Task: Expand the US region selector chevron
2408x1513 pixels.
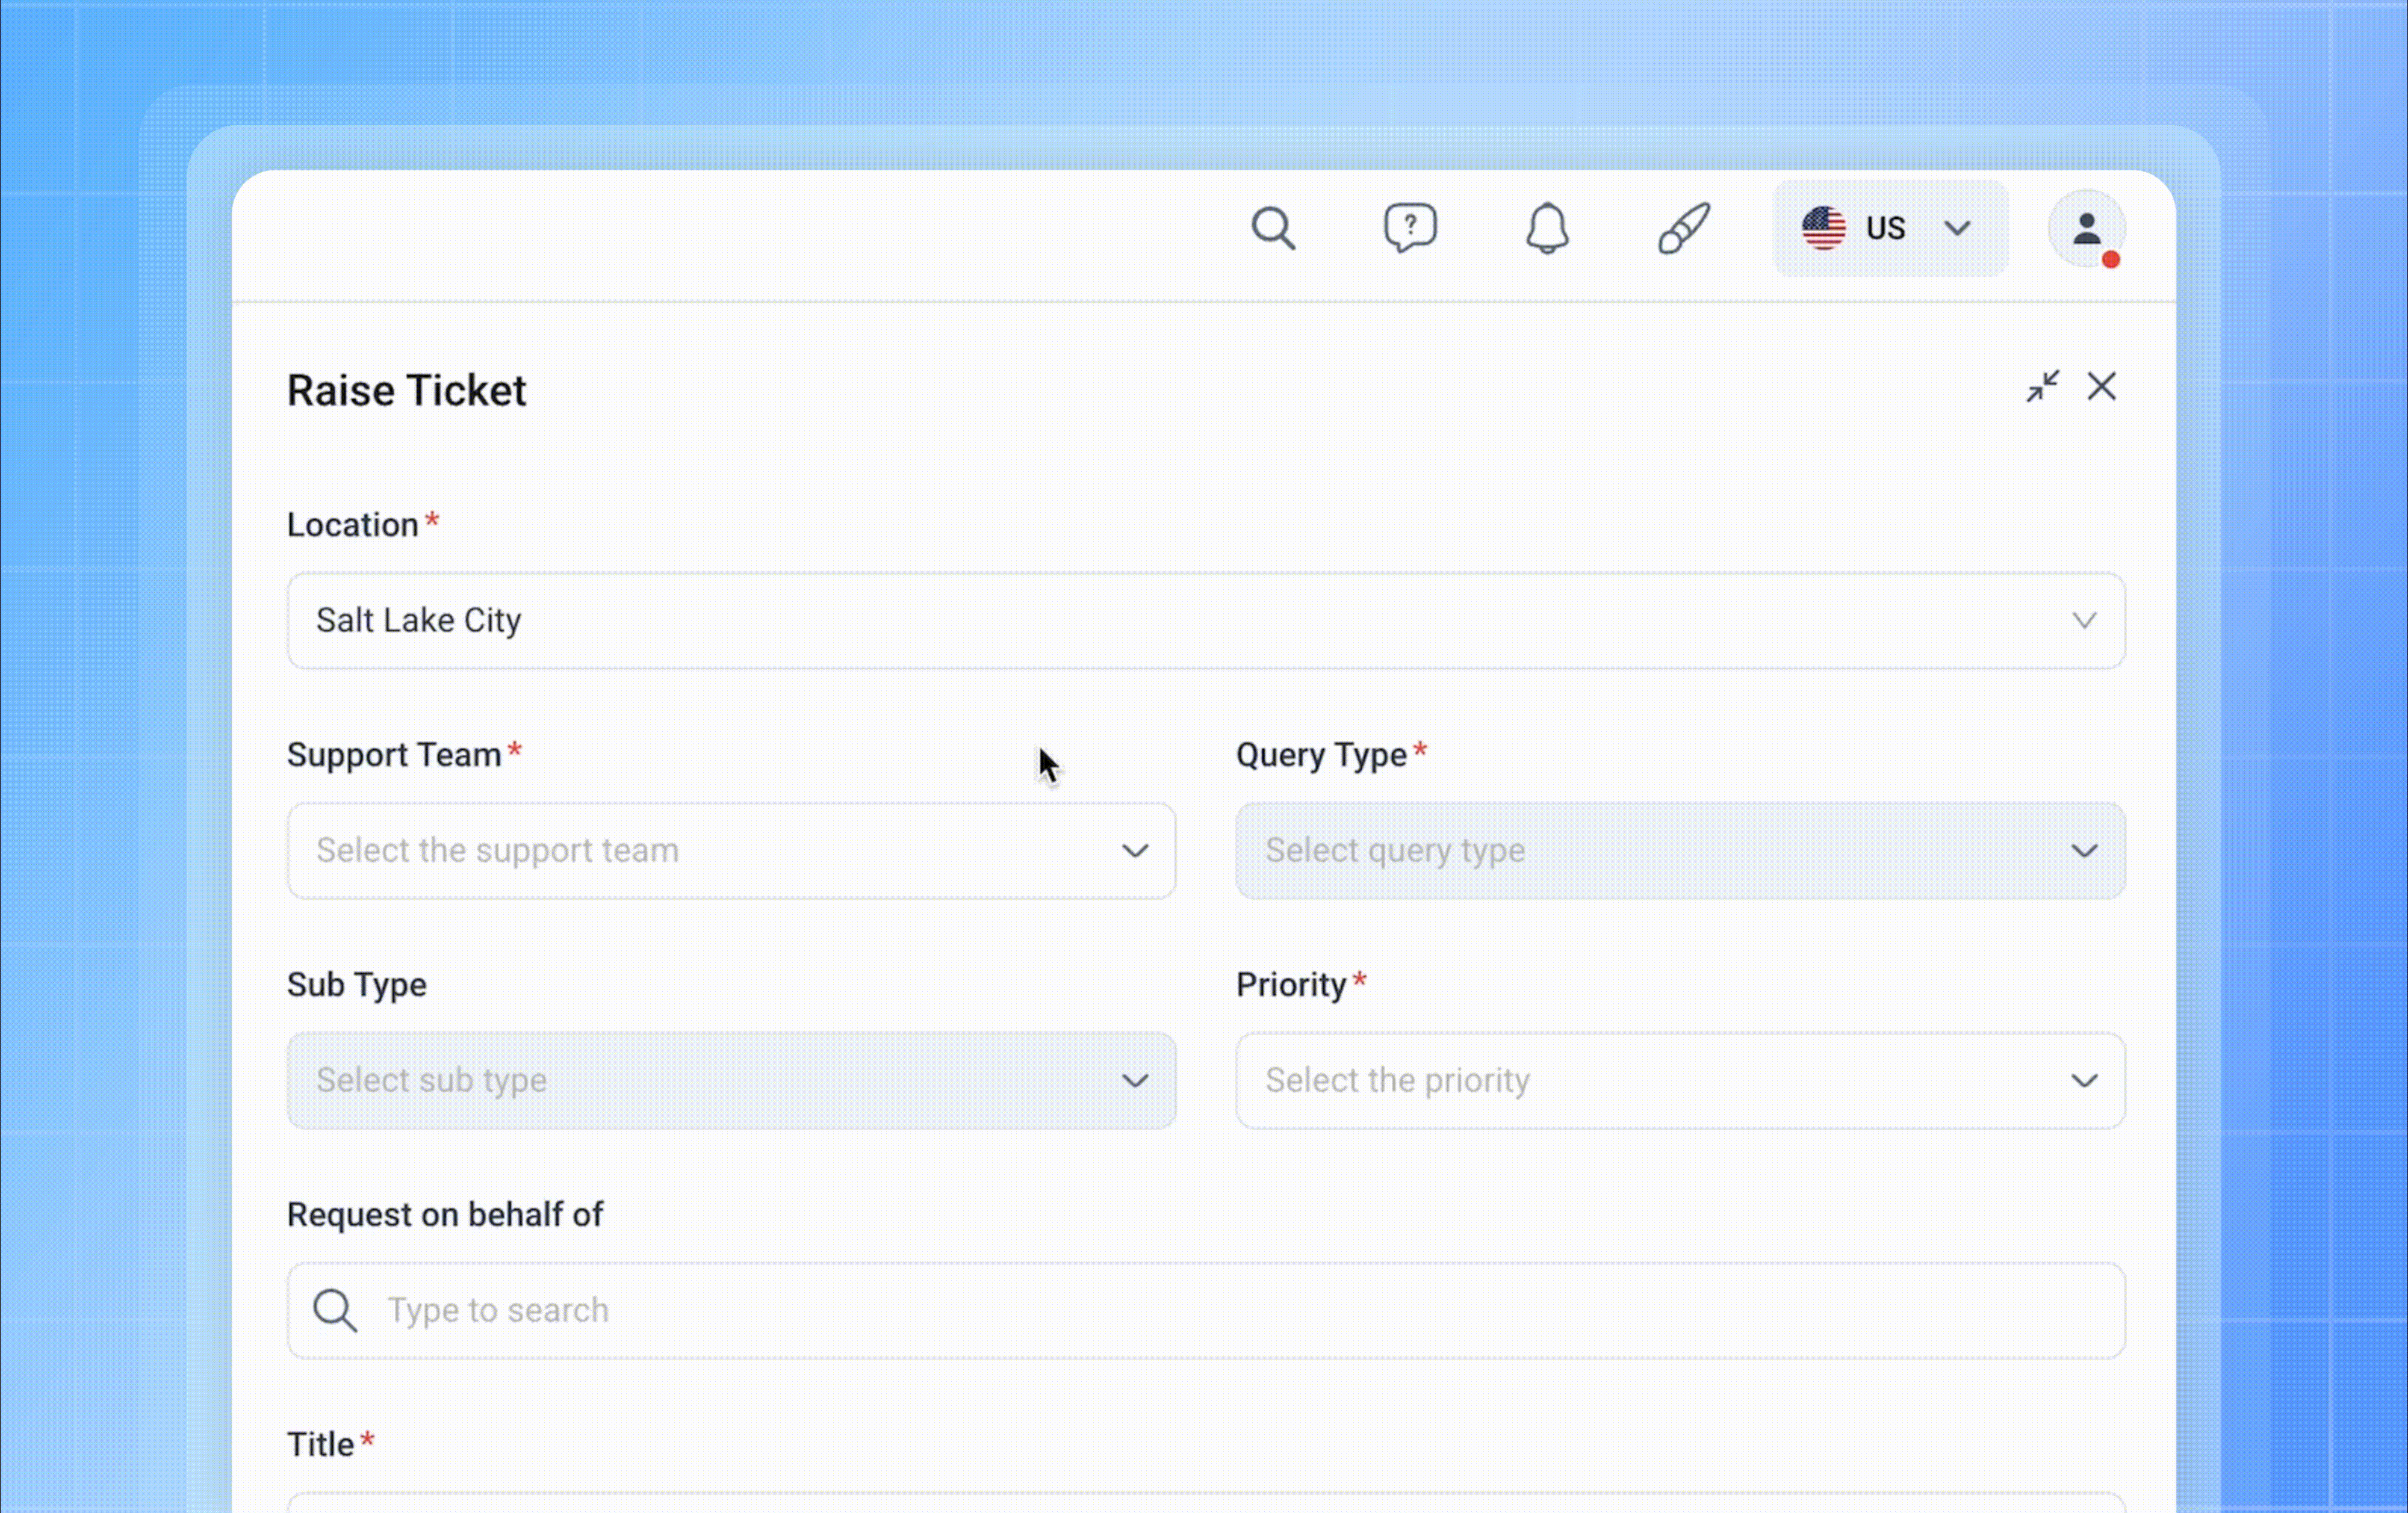Action: coord(1957,228)
